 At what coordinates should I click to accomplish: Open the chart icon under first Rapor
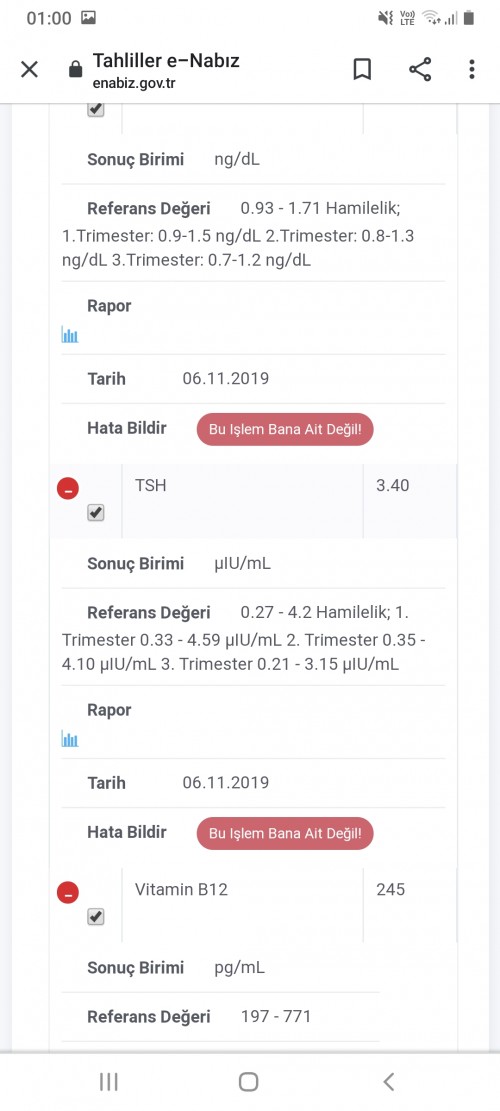(69, 334)
